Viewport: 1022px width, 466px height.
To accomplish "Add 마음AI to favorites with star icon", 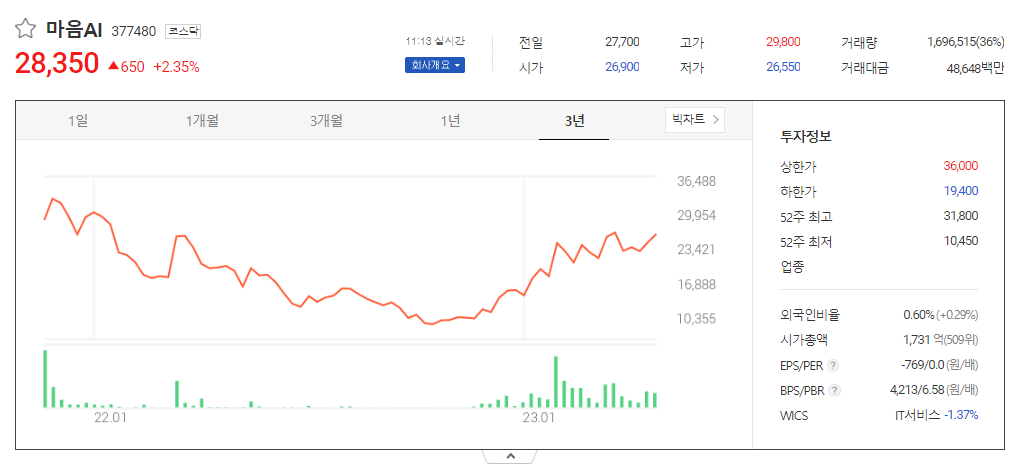I will pos(25,29).
